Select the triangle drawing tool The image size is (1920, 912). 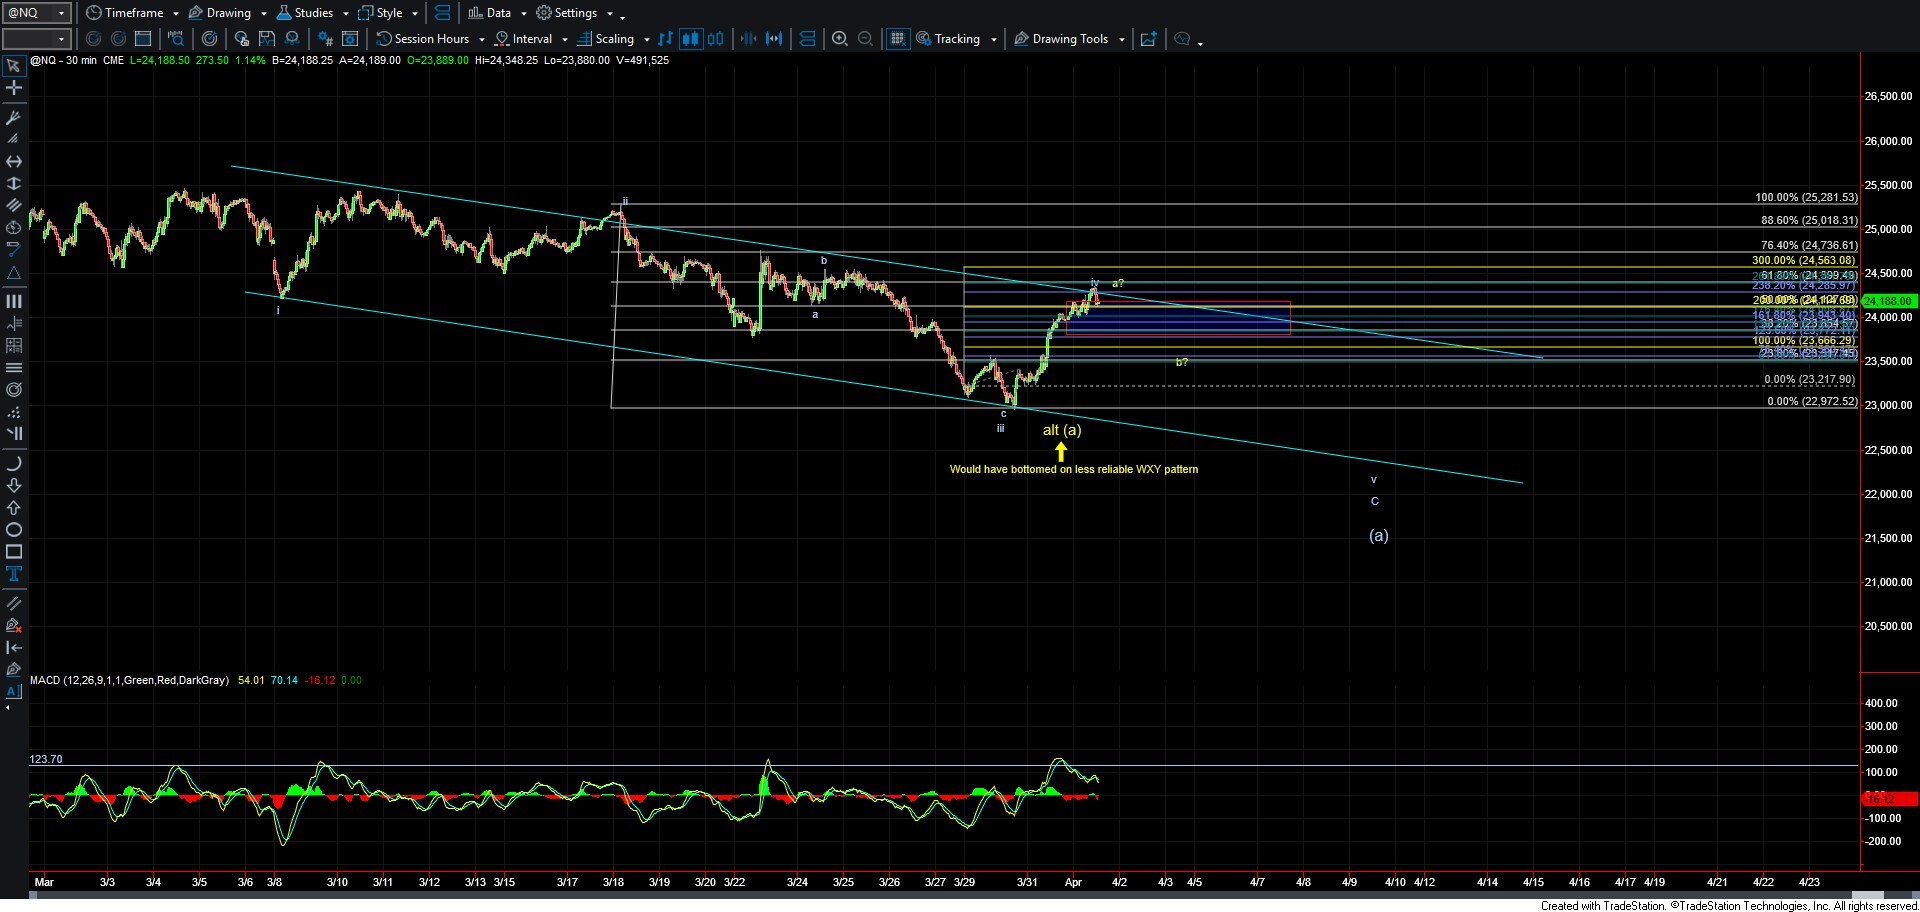point(14,273)
